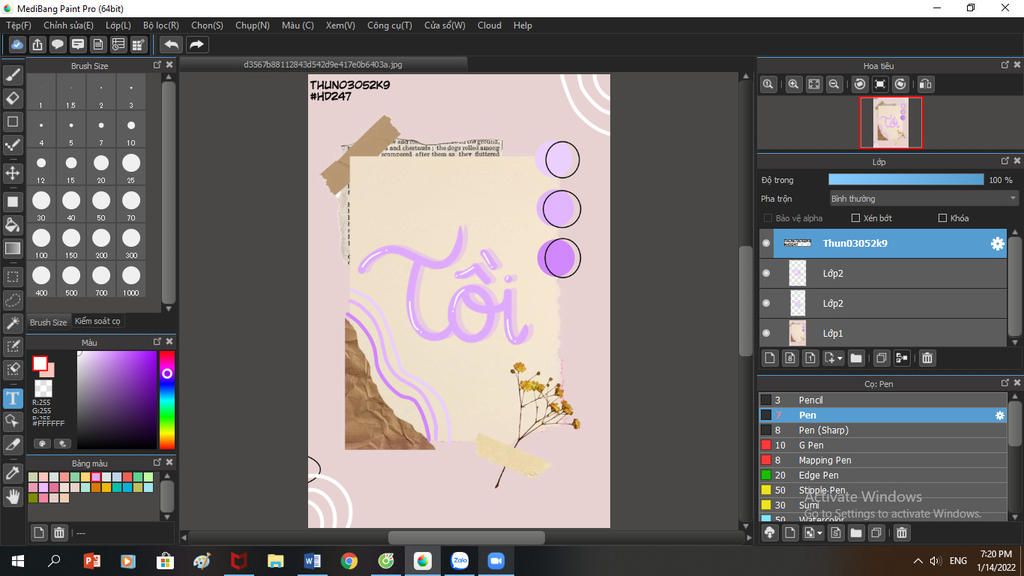This screenshot has width=1024, height=576.
Task: Delete the selected layer with trash icon
Action: tap(927, 358)
